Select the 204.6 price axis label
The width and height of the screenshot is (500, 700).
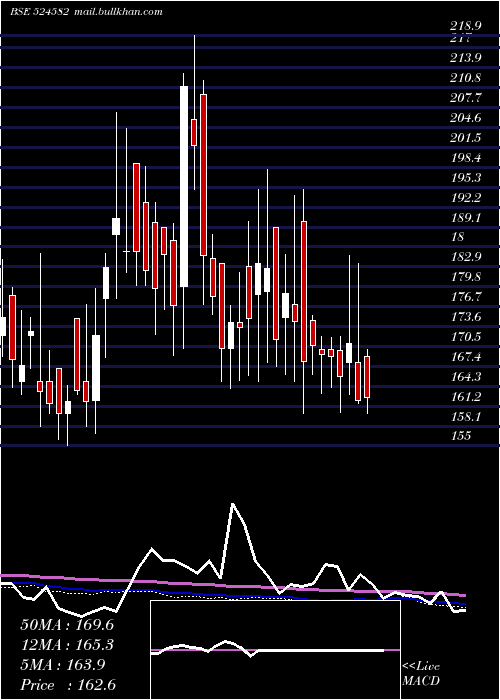tap(466, 118)
